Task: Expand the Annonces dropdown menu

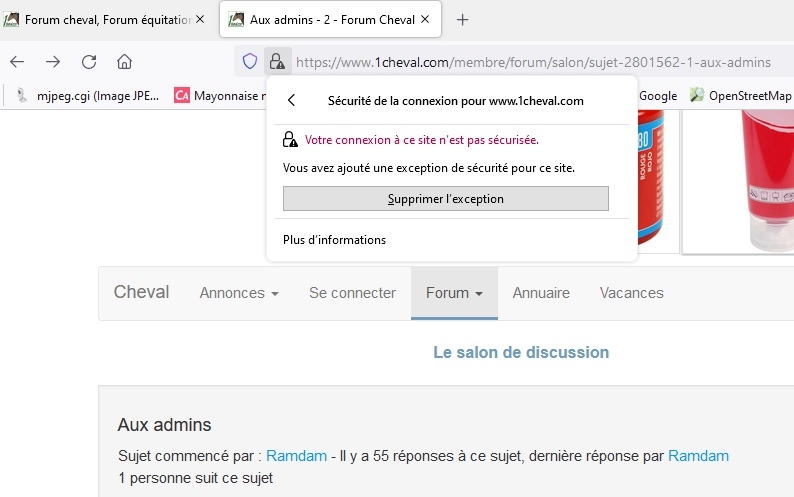Action: point(239,293)
